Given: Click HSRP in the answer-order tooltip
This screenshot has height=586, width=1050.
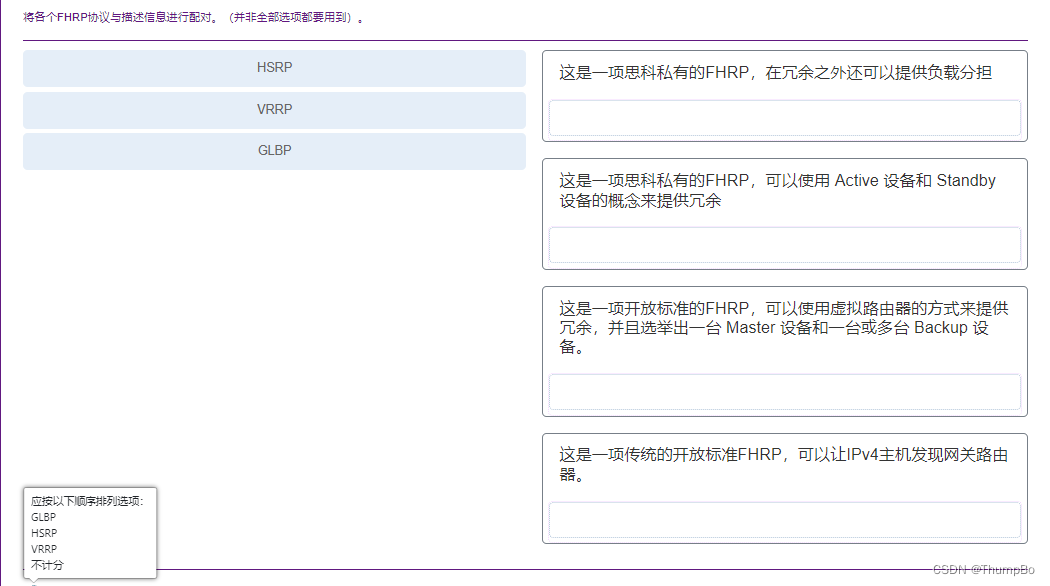Looking at the screenshot, I should point(43,533).
